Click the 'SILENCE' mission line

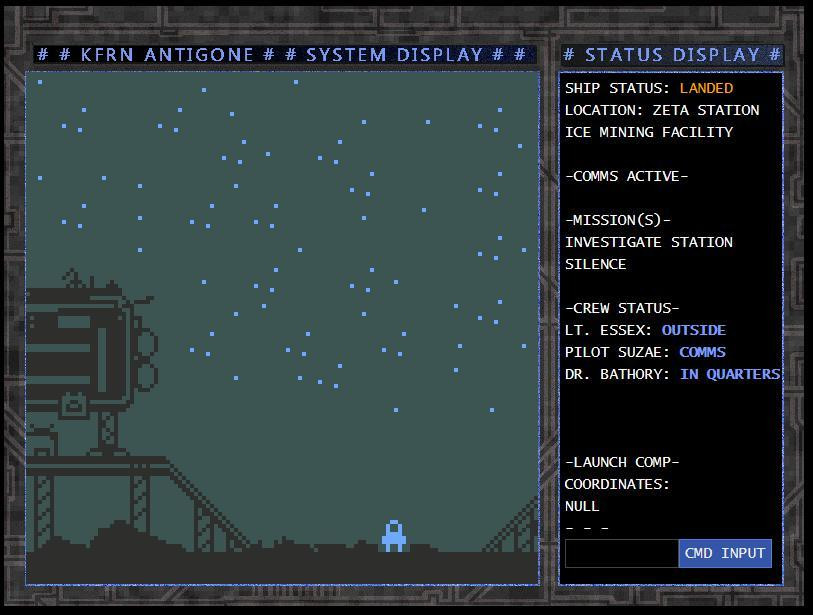595,264
